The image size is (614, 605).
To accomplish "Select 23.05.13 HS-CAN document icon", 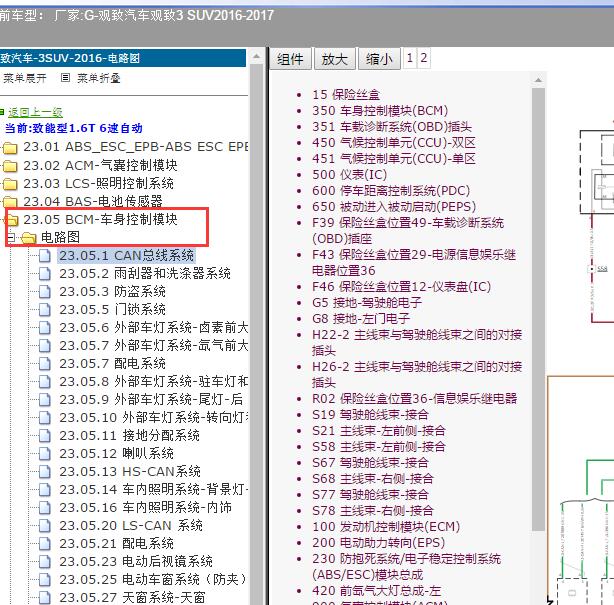I will 45,472.
